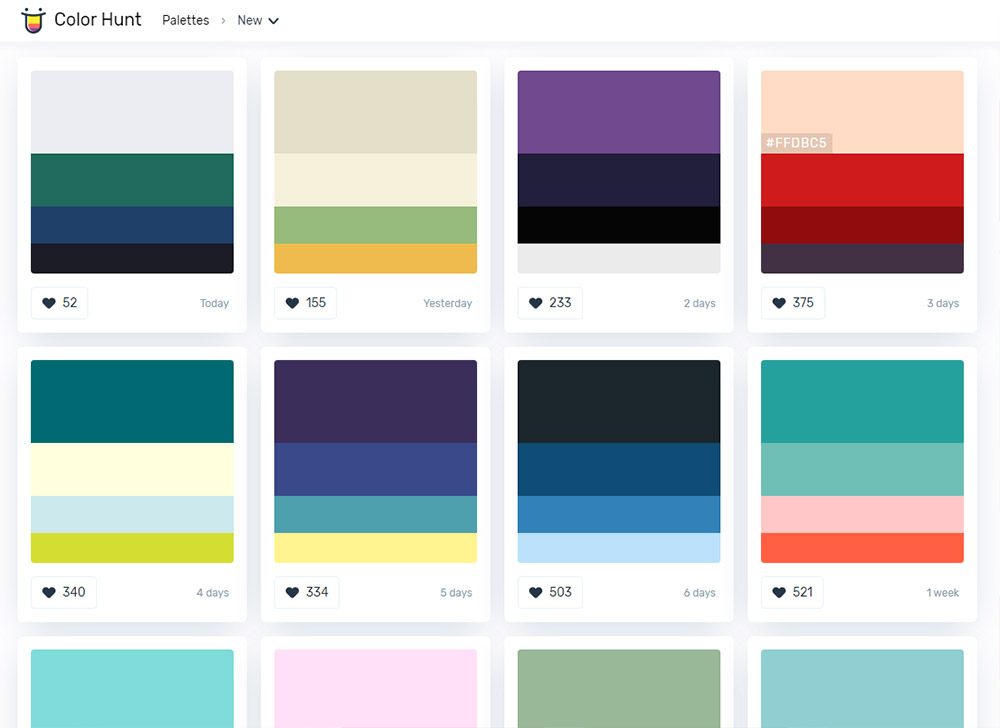This screenshot has width=1000, height=728.
Task: Select the dark purple swatch in 334 palette
Action: click(x=376, y=402)
